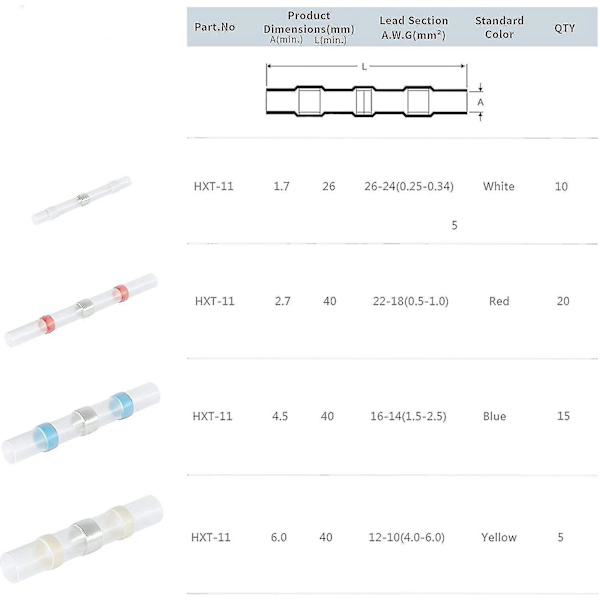Click the red solder connector image
This screenshot has height=600, width=600.
(x=81, y=310)
